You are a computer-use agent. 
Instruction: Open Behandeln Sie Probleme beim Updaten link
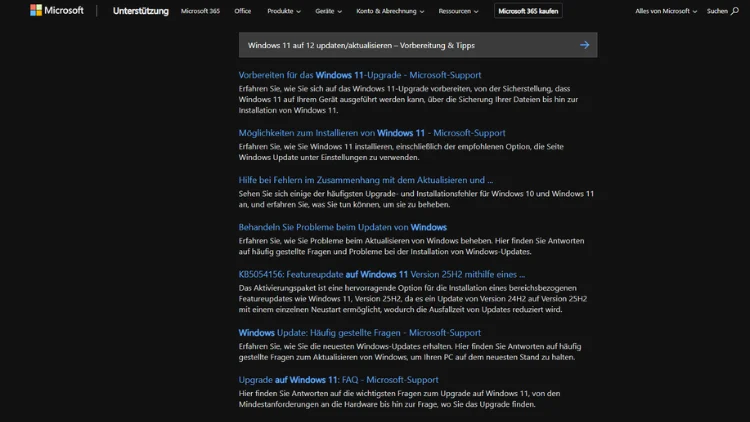click(342, 227)
